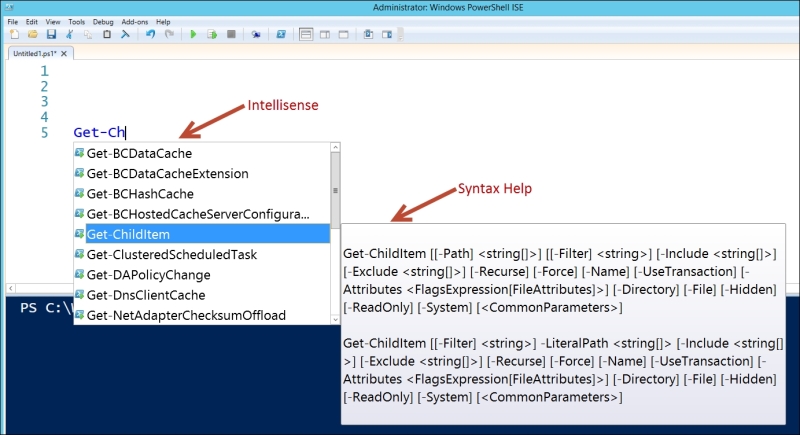
Task: Clear the console pane icon
Action: pyautogui.click(x=125, y=34)
